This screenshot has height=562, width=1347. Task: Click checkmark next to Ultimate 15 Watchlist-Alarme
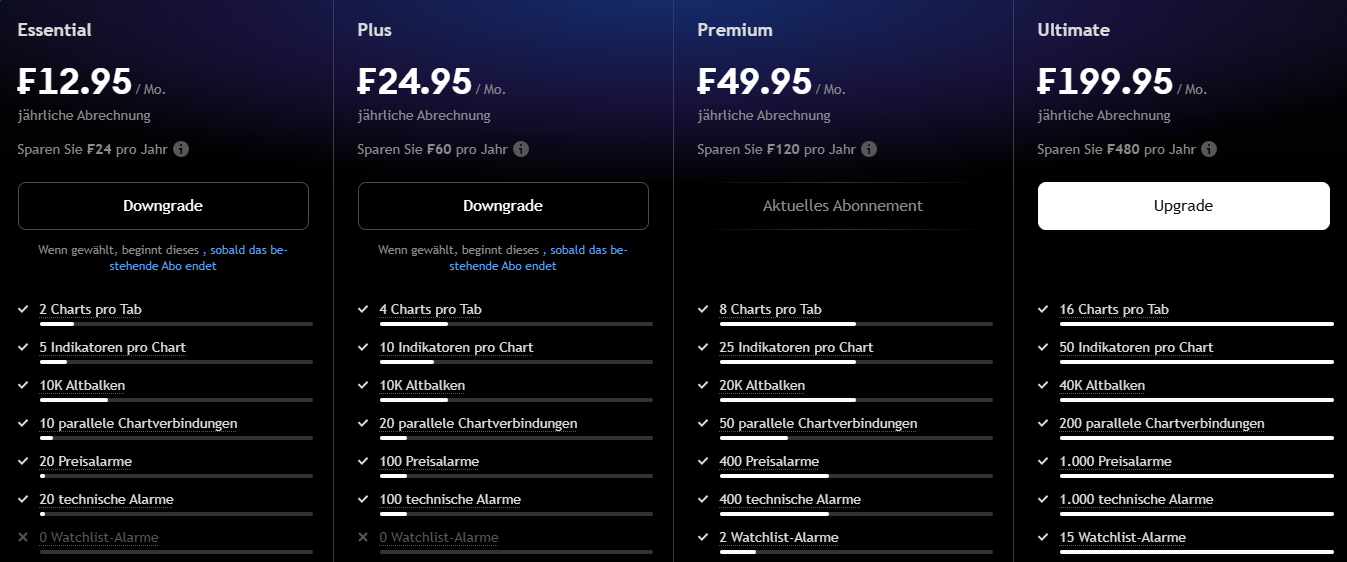tap(1043, 537)
